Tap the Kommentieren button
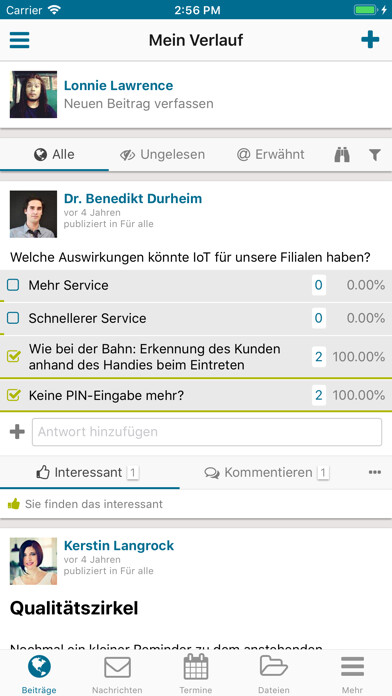 tap(266, 472)
